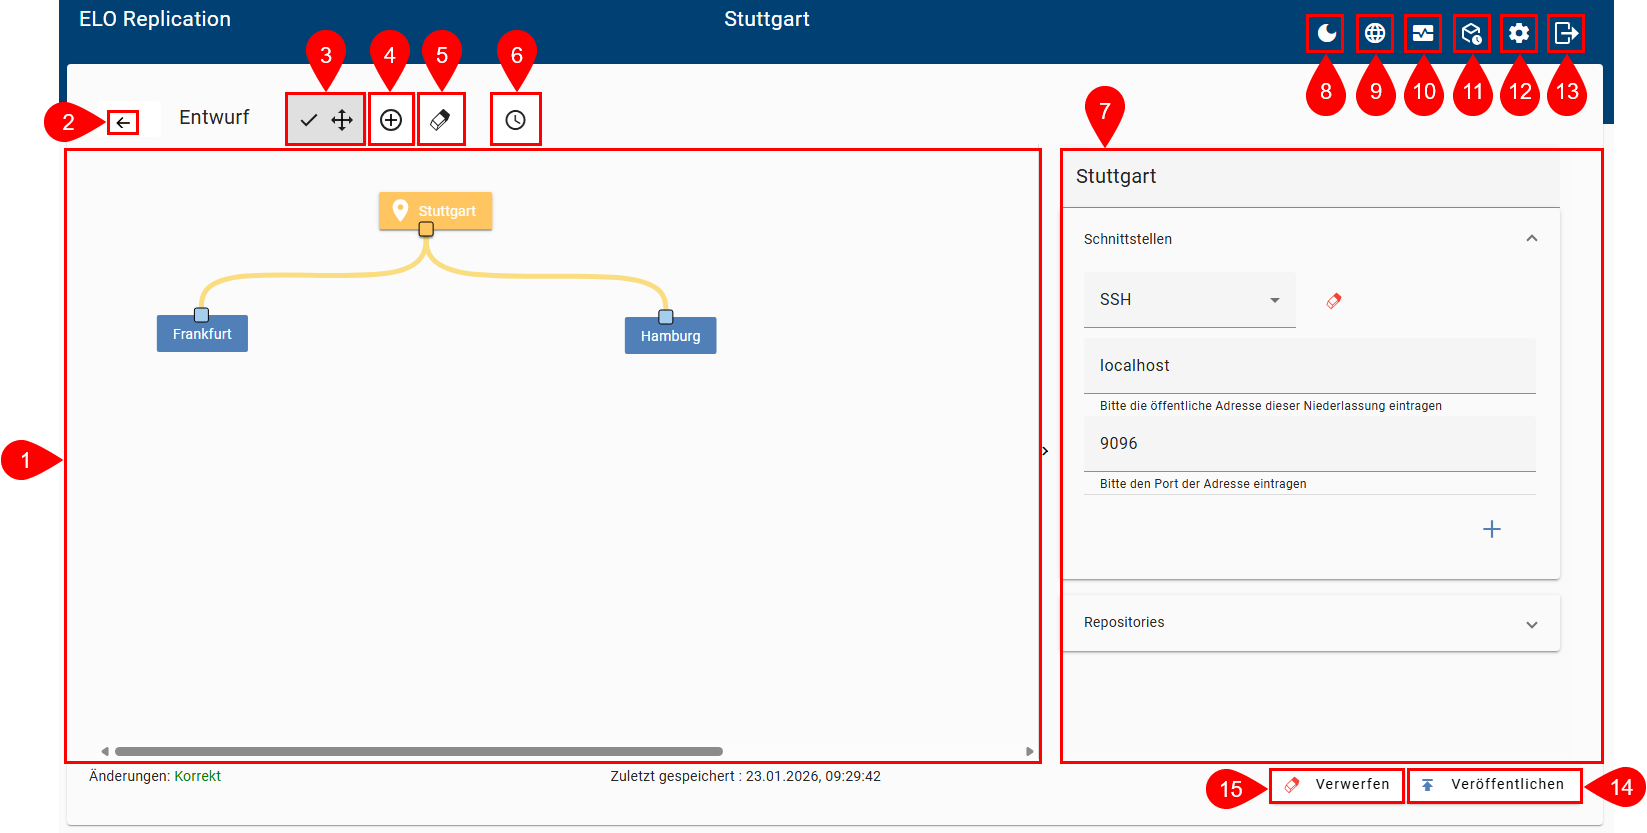Log out using the exit icon

(1566, 33)
